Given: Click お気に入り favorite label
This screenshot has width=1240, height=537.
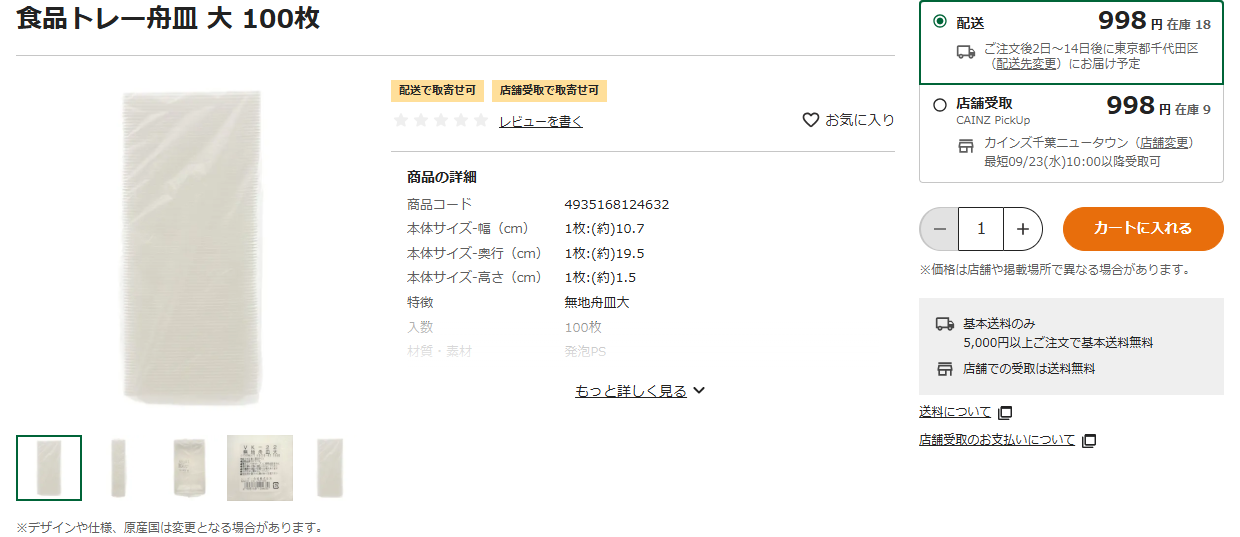Looking at the screenshot, I should pos(860,120).
